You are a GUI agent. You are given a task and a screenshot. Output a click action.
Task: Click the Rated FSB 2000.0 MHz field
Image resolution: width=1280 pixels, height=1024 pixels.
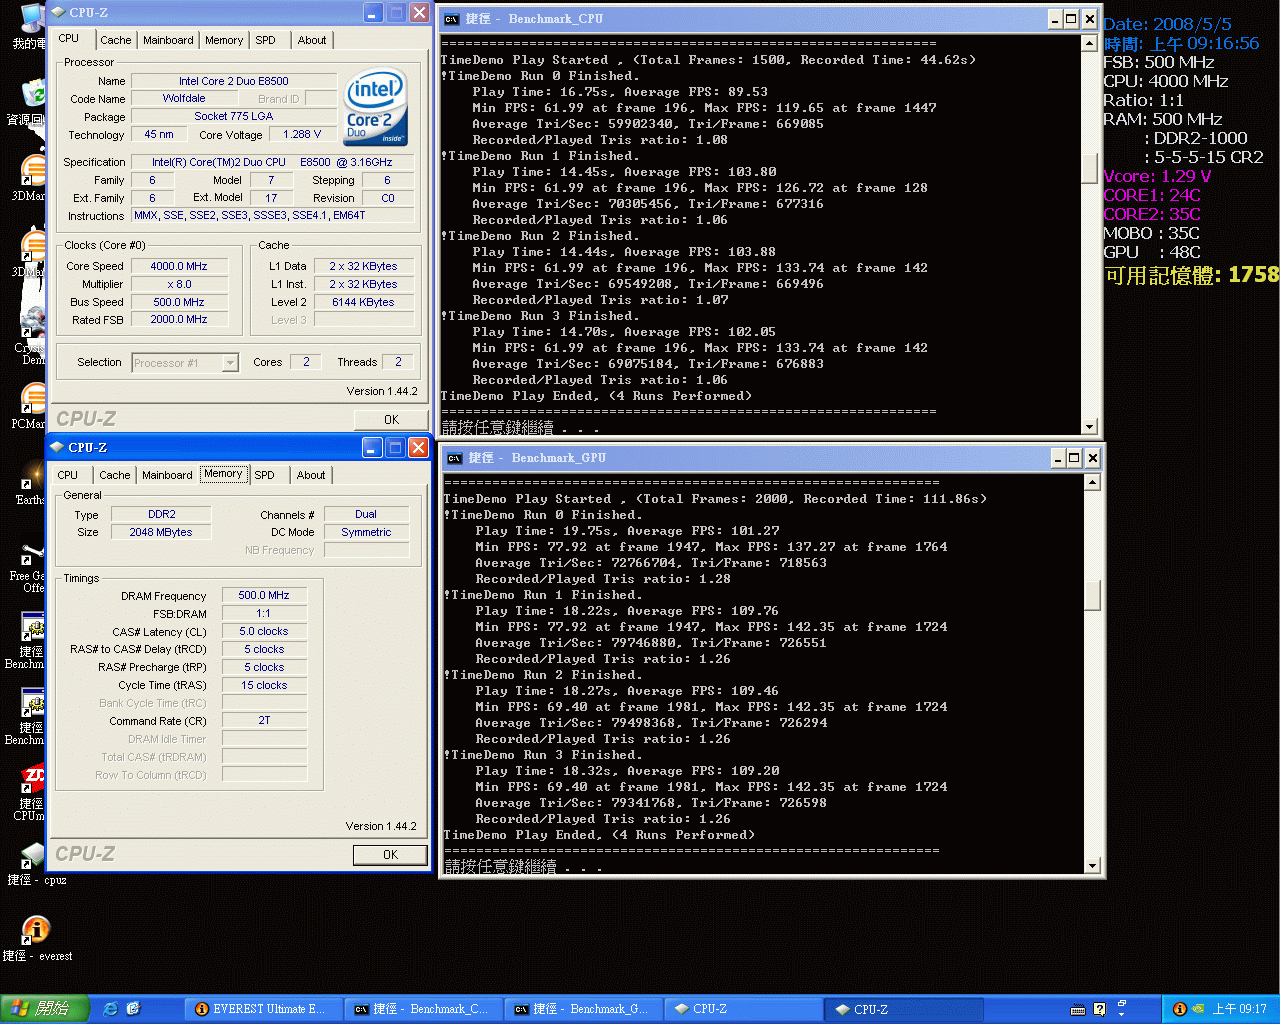click(x=179, y=320)
